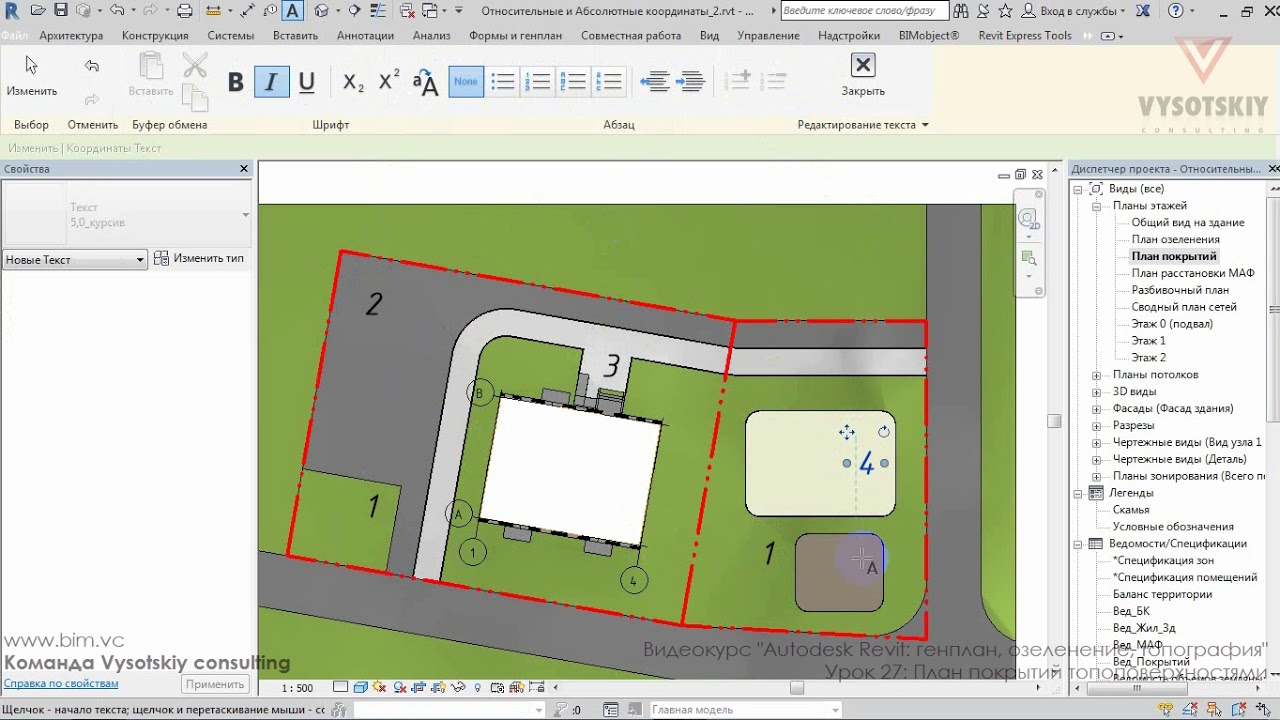Collapse the Легенды tree node
The width and height of the screenshot is (1280, 720).
coord(1079,493)
